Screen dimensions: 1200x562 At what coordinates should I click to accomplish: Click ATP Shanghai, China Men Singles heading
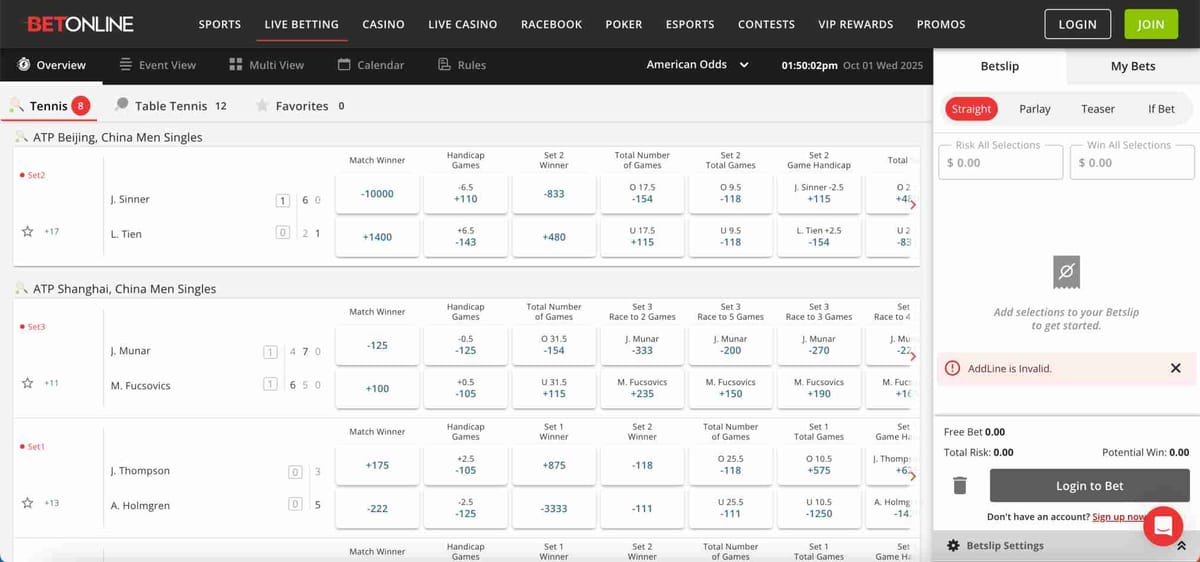point(124,289)
